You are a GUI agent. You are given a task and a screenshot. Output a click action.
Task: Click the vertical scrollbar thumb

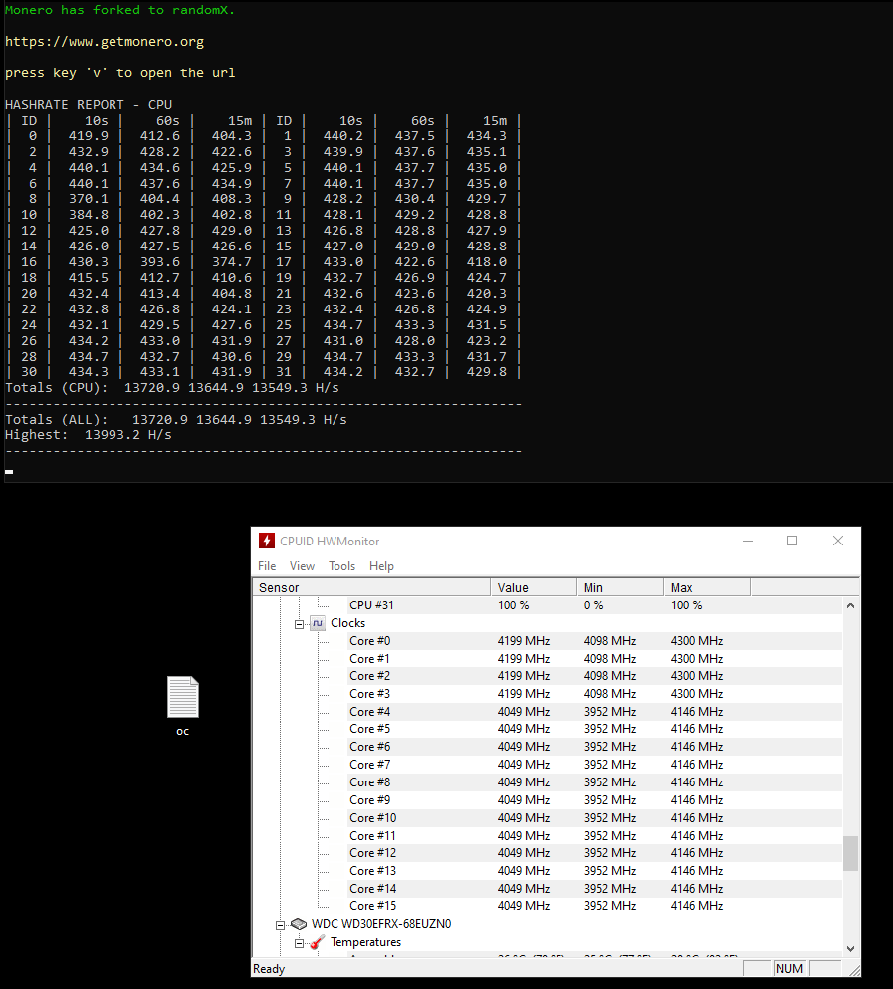(850, 855)
